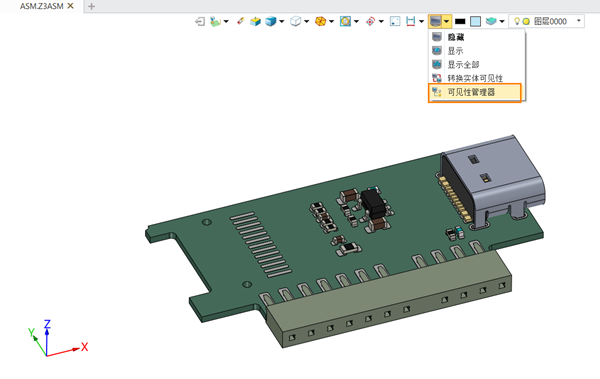Screen dimensions: 600x379
Task: Add a new tab with plus button
Action: 91,6
